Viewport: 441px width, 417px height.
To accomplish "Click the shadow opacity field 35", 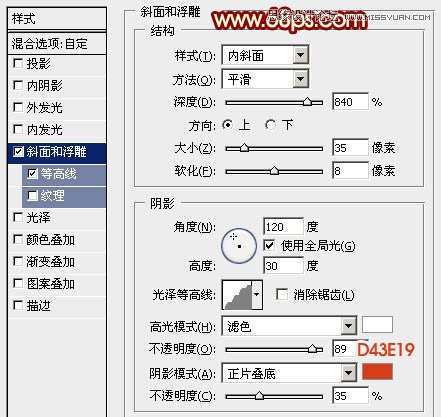I will (x=350, y=396).
